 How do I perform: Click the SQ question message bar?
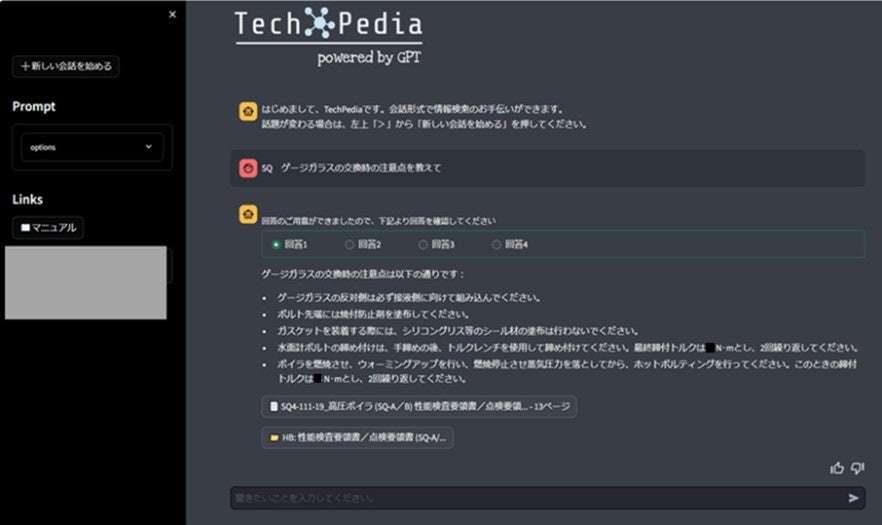[548, 168]
